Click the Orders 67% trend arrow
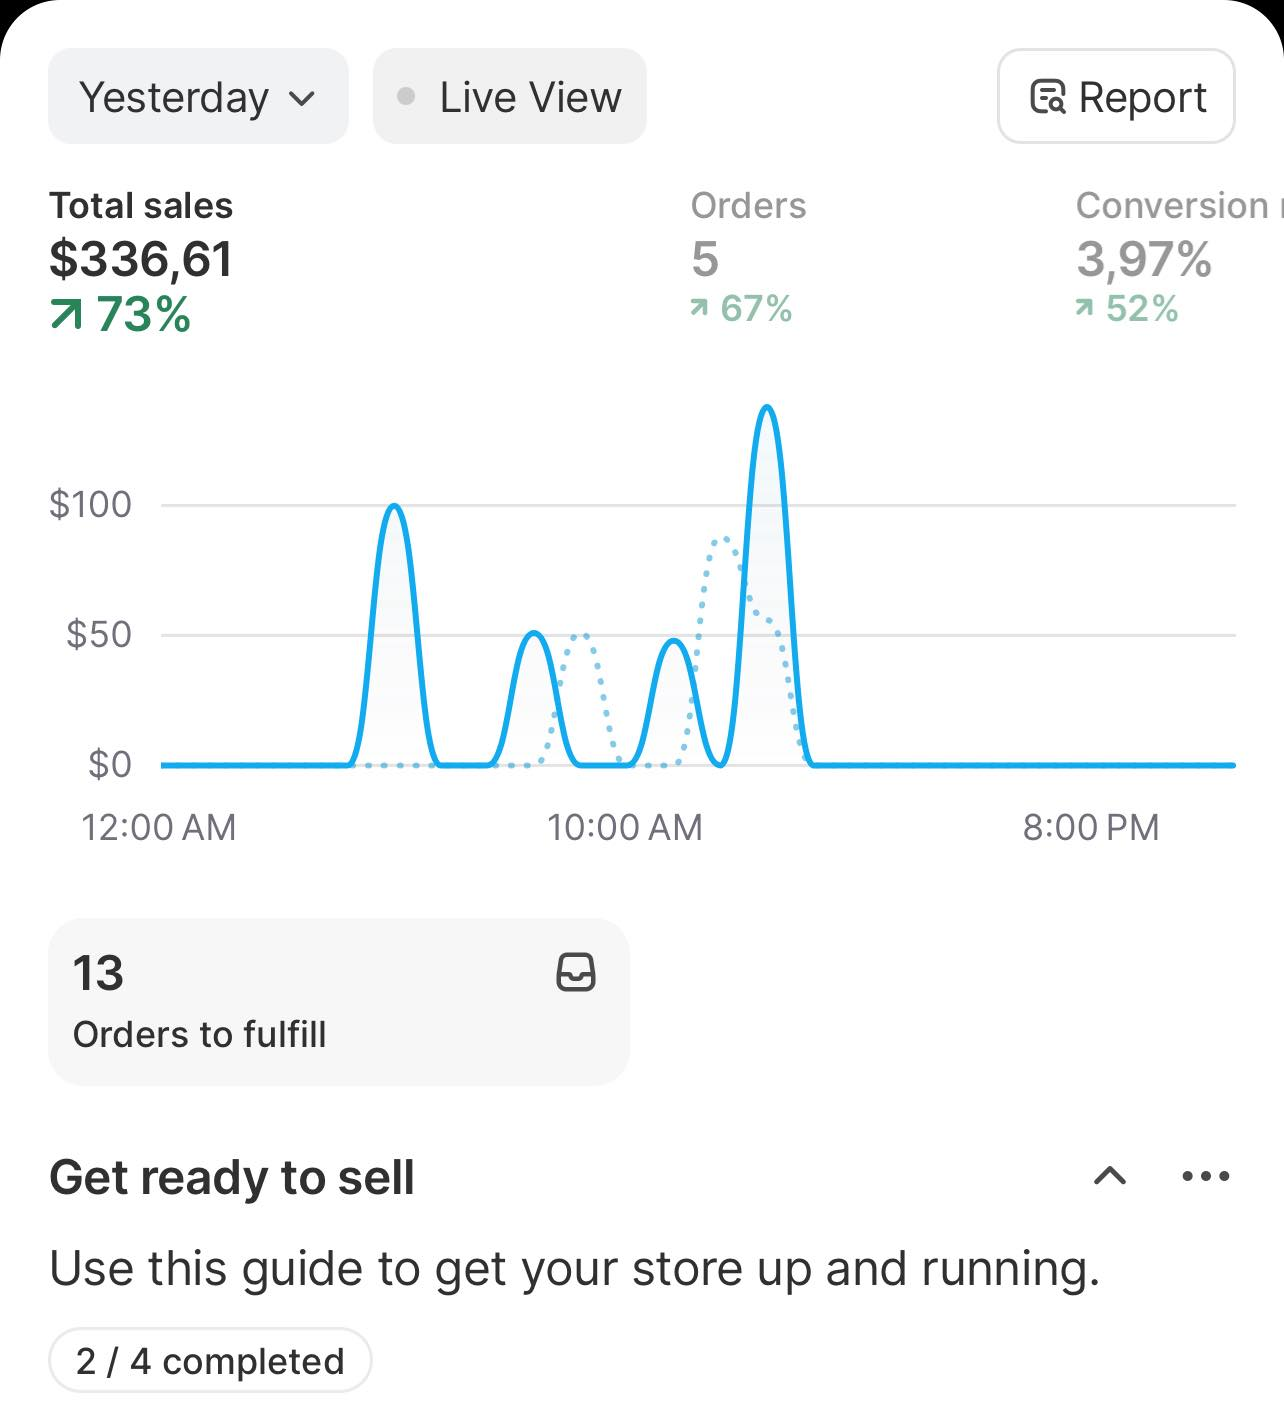The image size is (1284, 1424). [699, 309]
